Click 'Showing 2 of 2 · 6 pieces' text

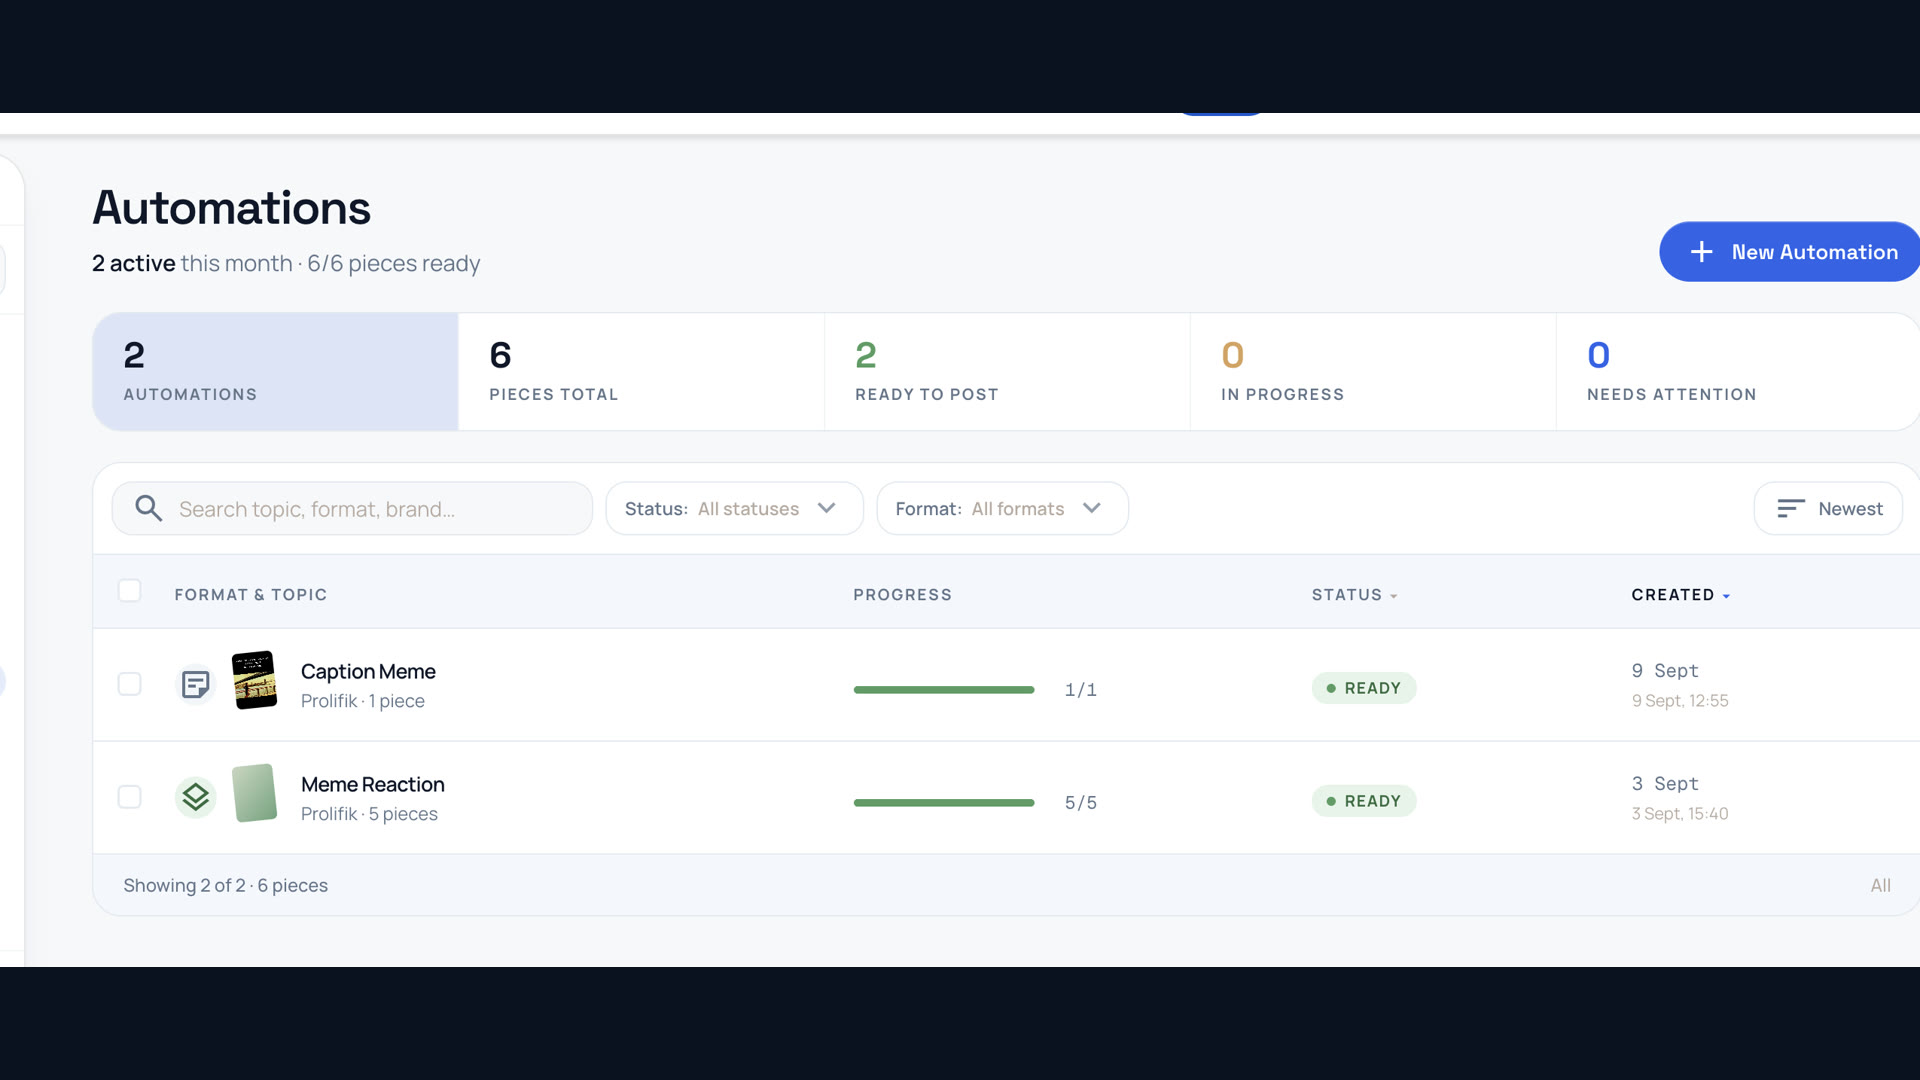(225, 885)
